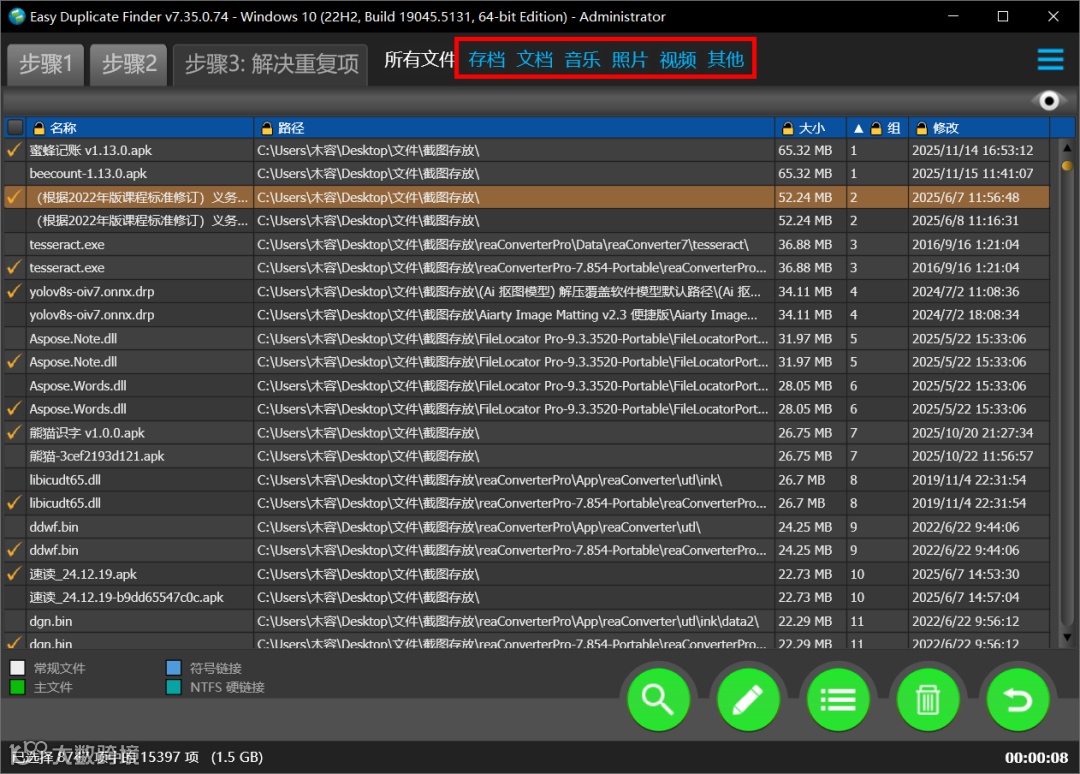This screenshot has width=1080, height=774.
Task: Click the blue 符号链接 color swatch
Action: pyautogui.click(x=174, y=668)
